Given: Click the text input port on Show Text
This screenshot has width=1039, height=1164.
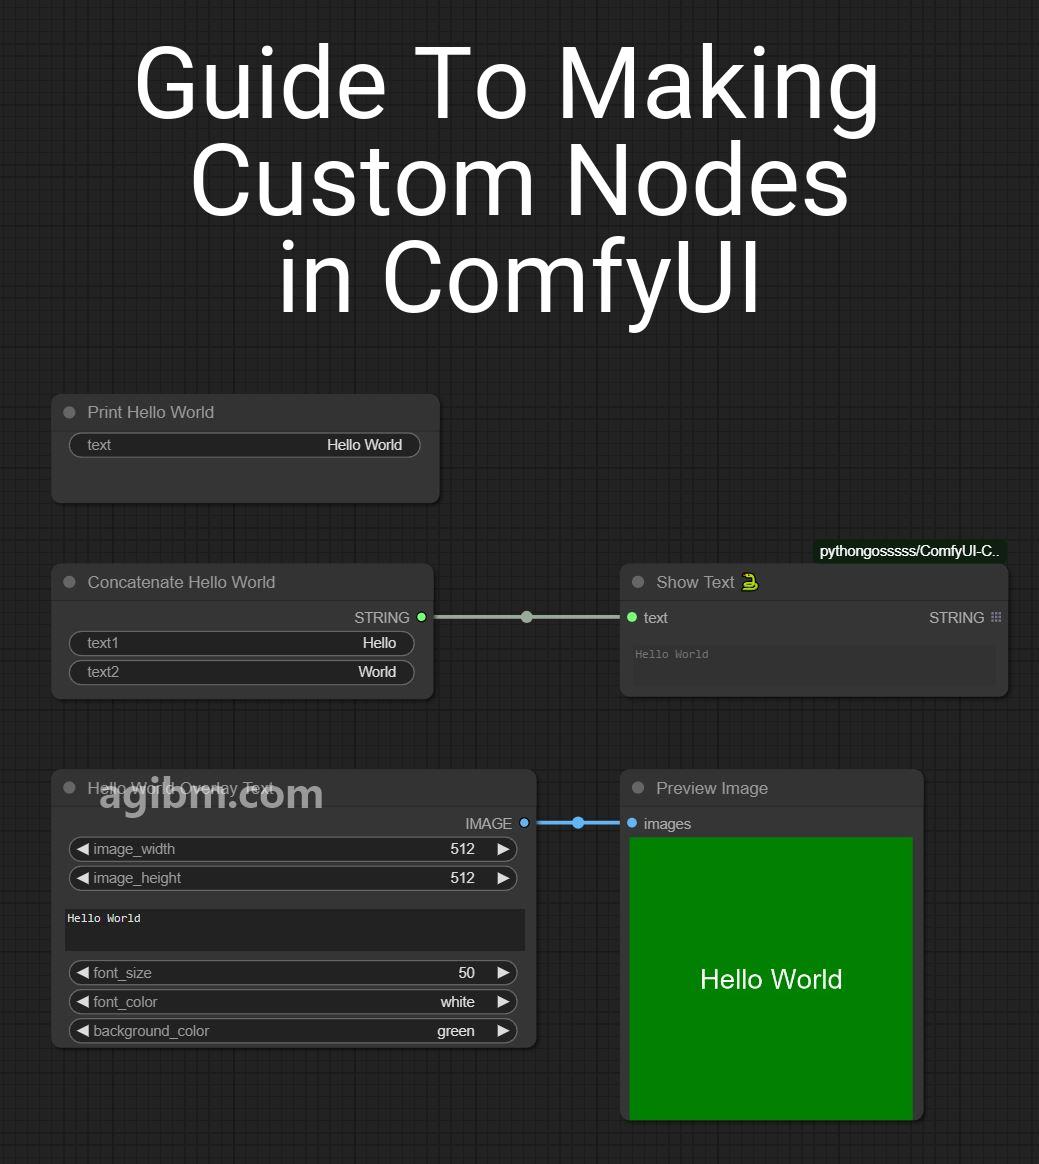Looking at the screenshot, I should coord(632,617).
